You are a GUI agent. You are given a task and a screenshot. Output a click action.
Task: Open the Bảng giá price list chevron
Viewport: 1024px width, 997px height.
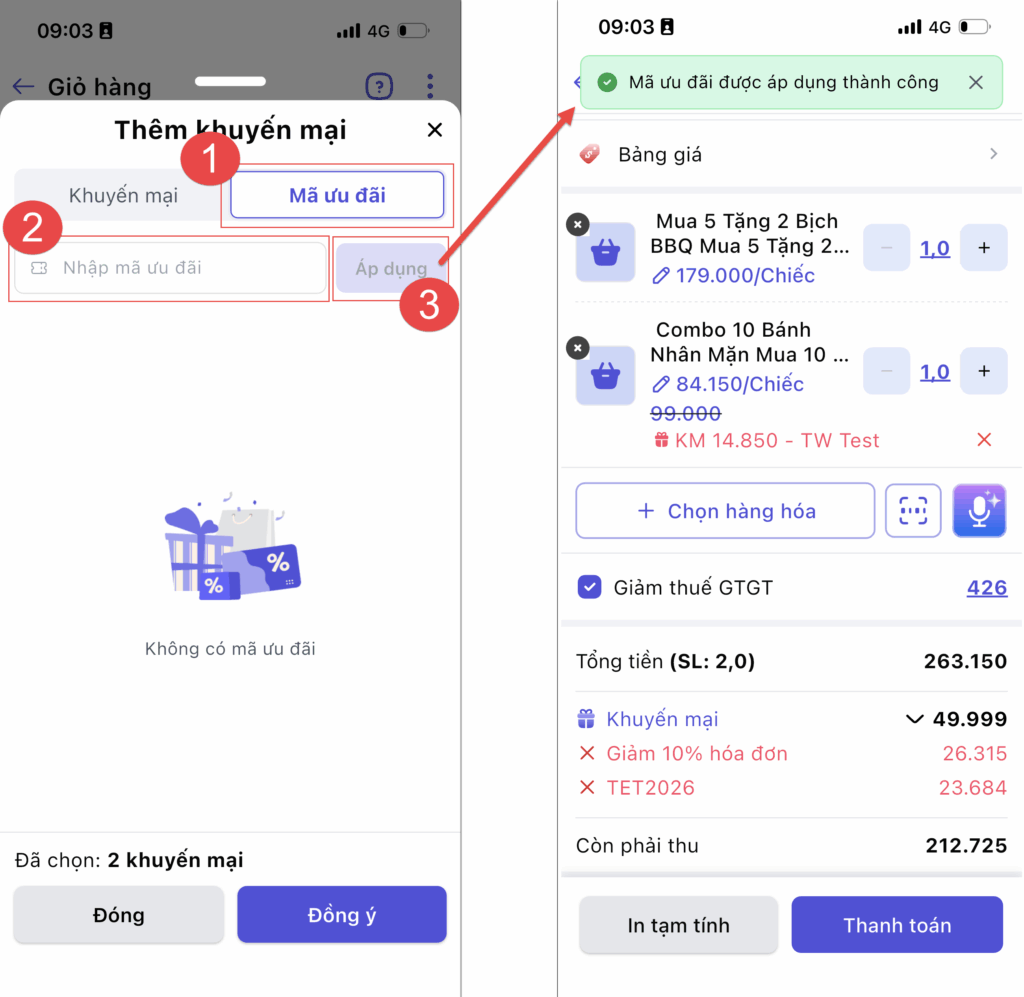point(993,154)
